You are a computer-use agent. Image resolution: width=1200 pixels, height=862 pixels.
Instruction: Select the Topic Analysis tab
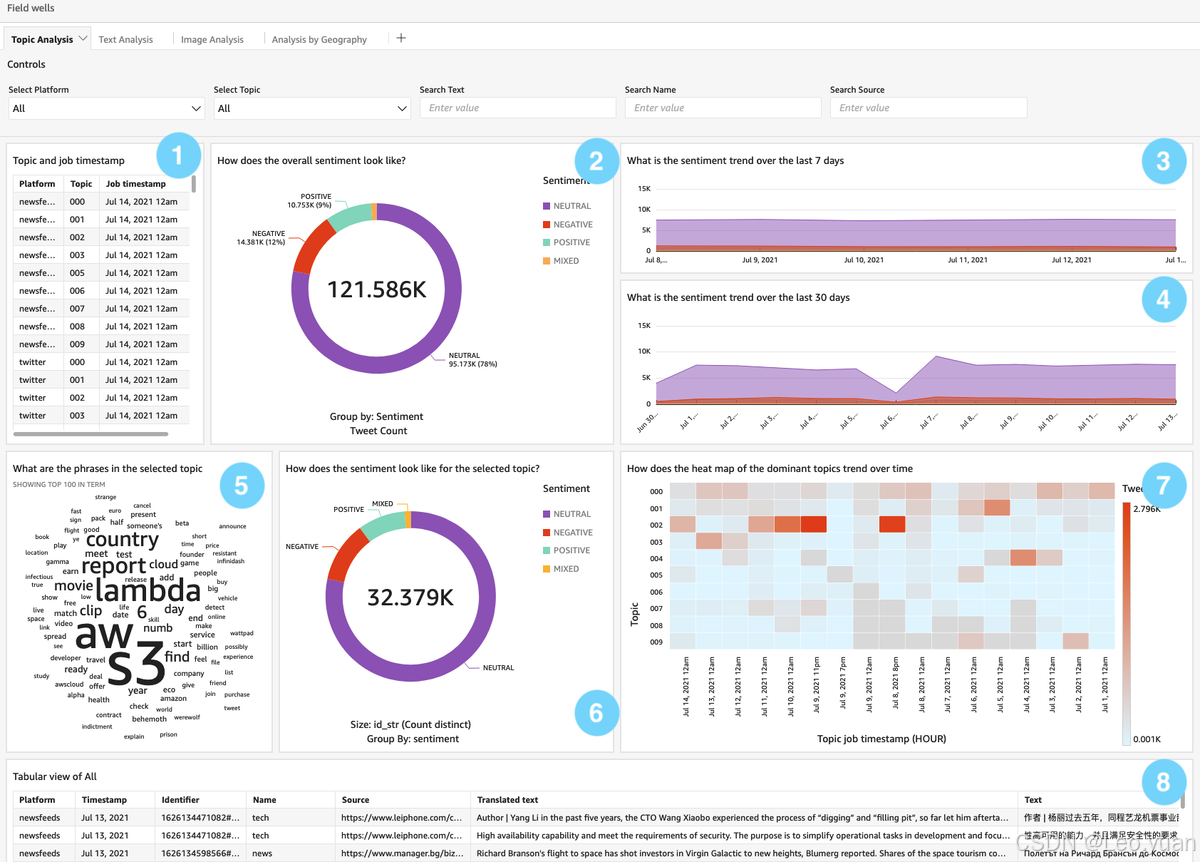[x=42, y=39]
